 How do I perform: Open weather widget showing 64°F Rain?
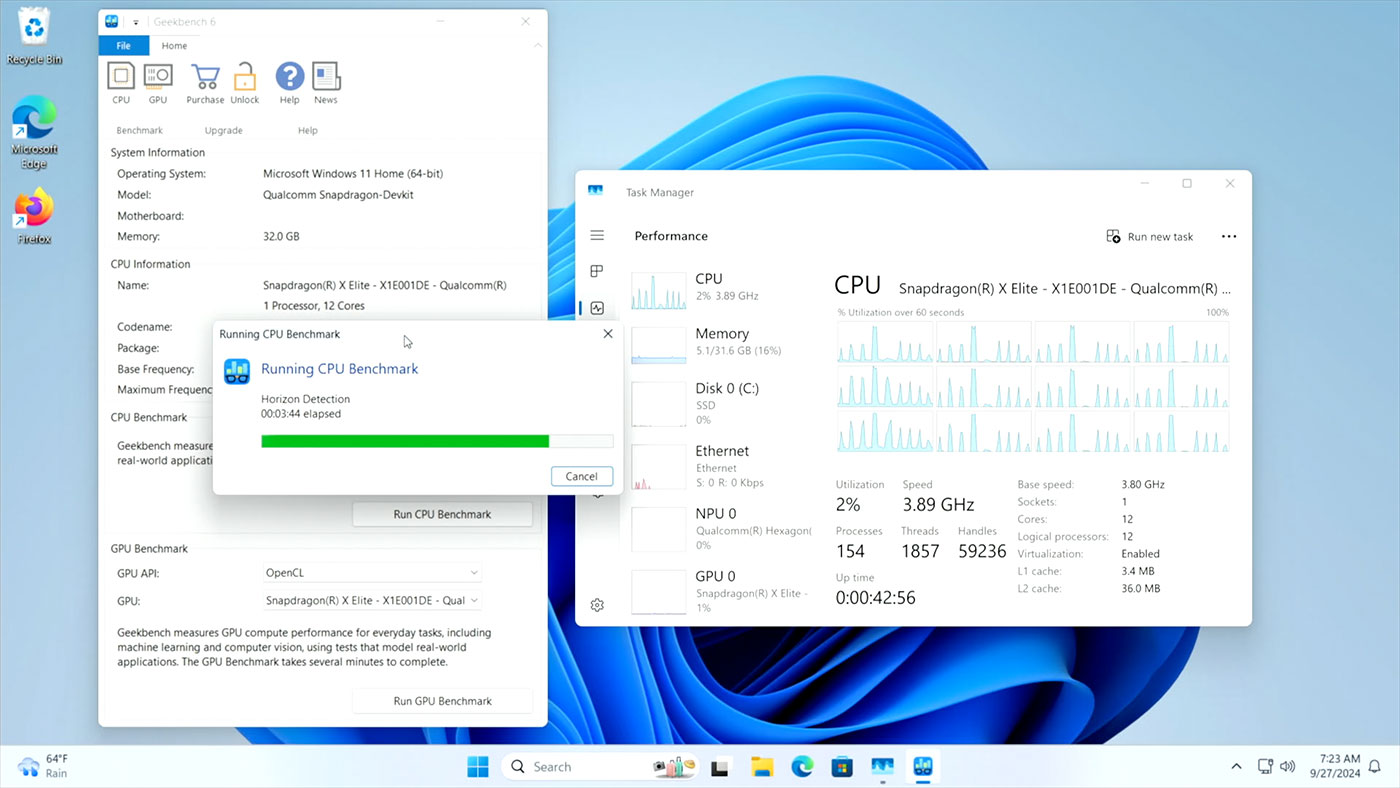tap(43, 766)
